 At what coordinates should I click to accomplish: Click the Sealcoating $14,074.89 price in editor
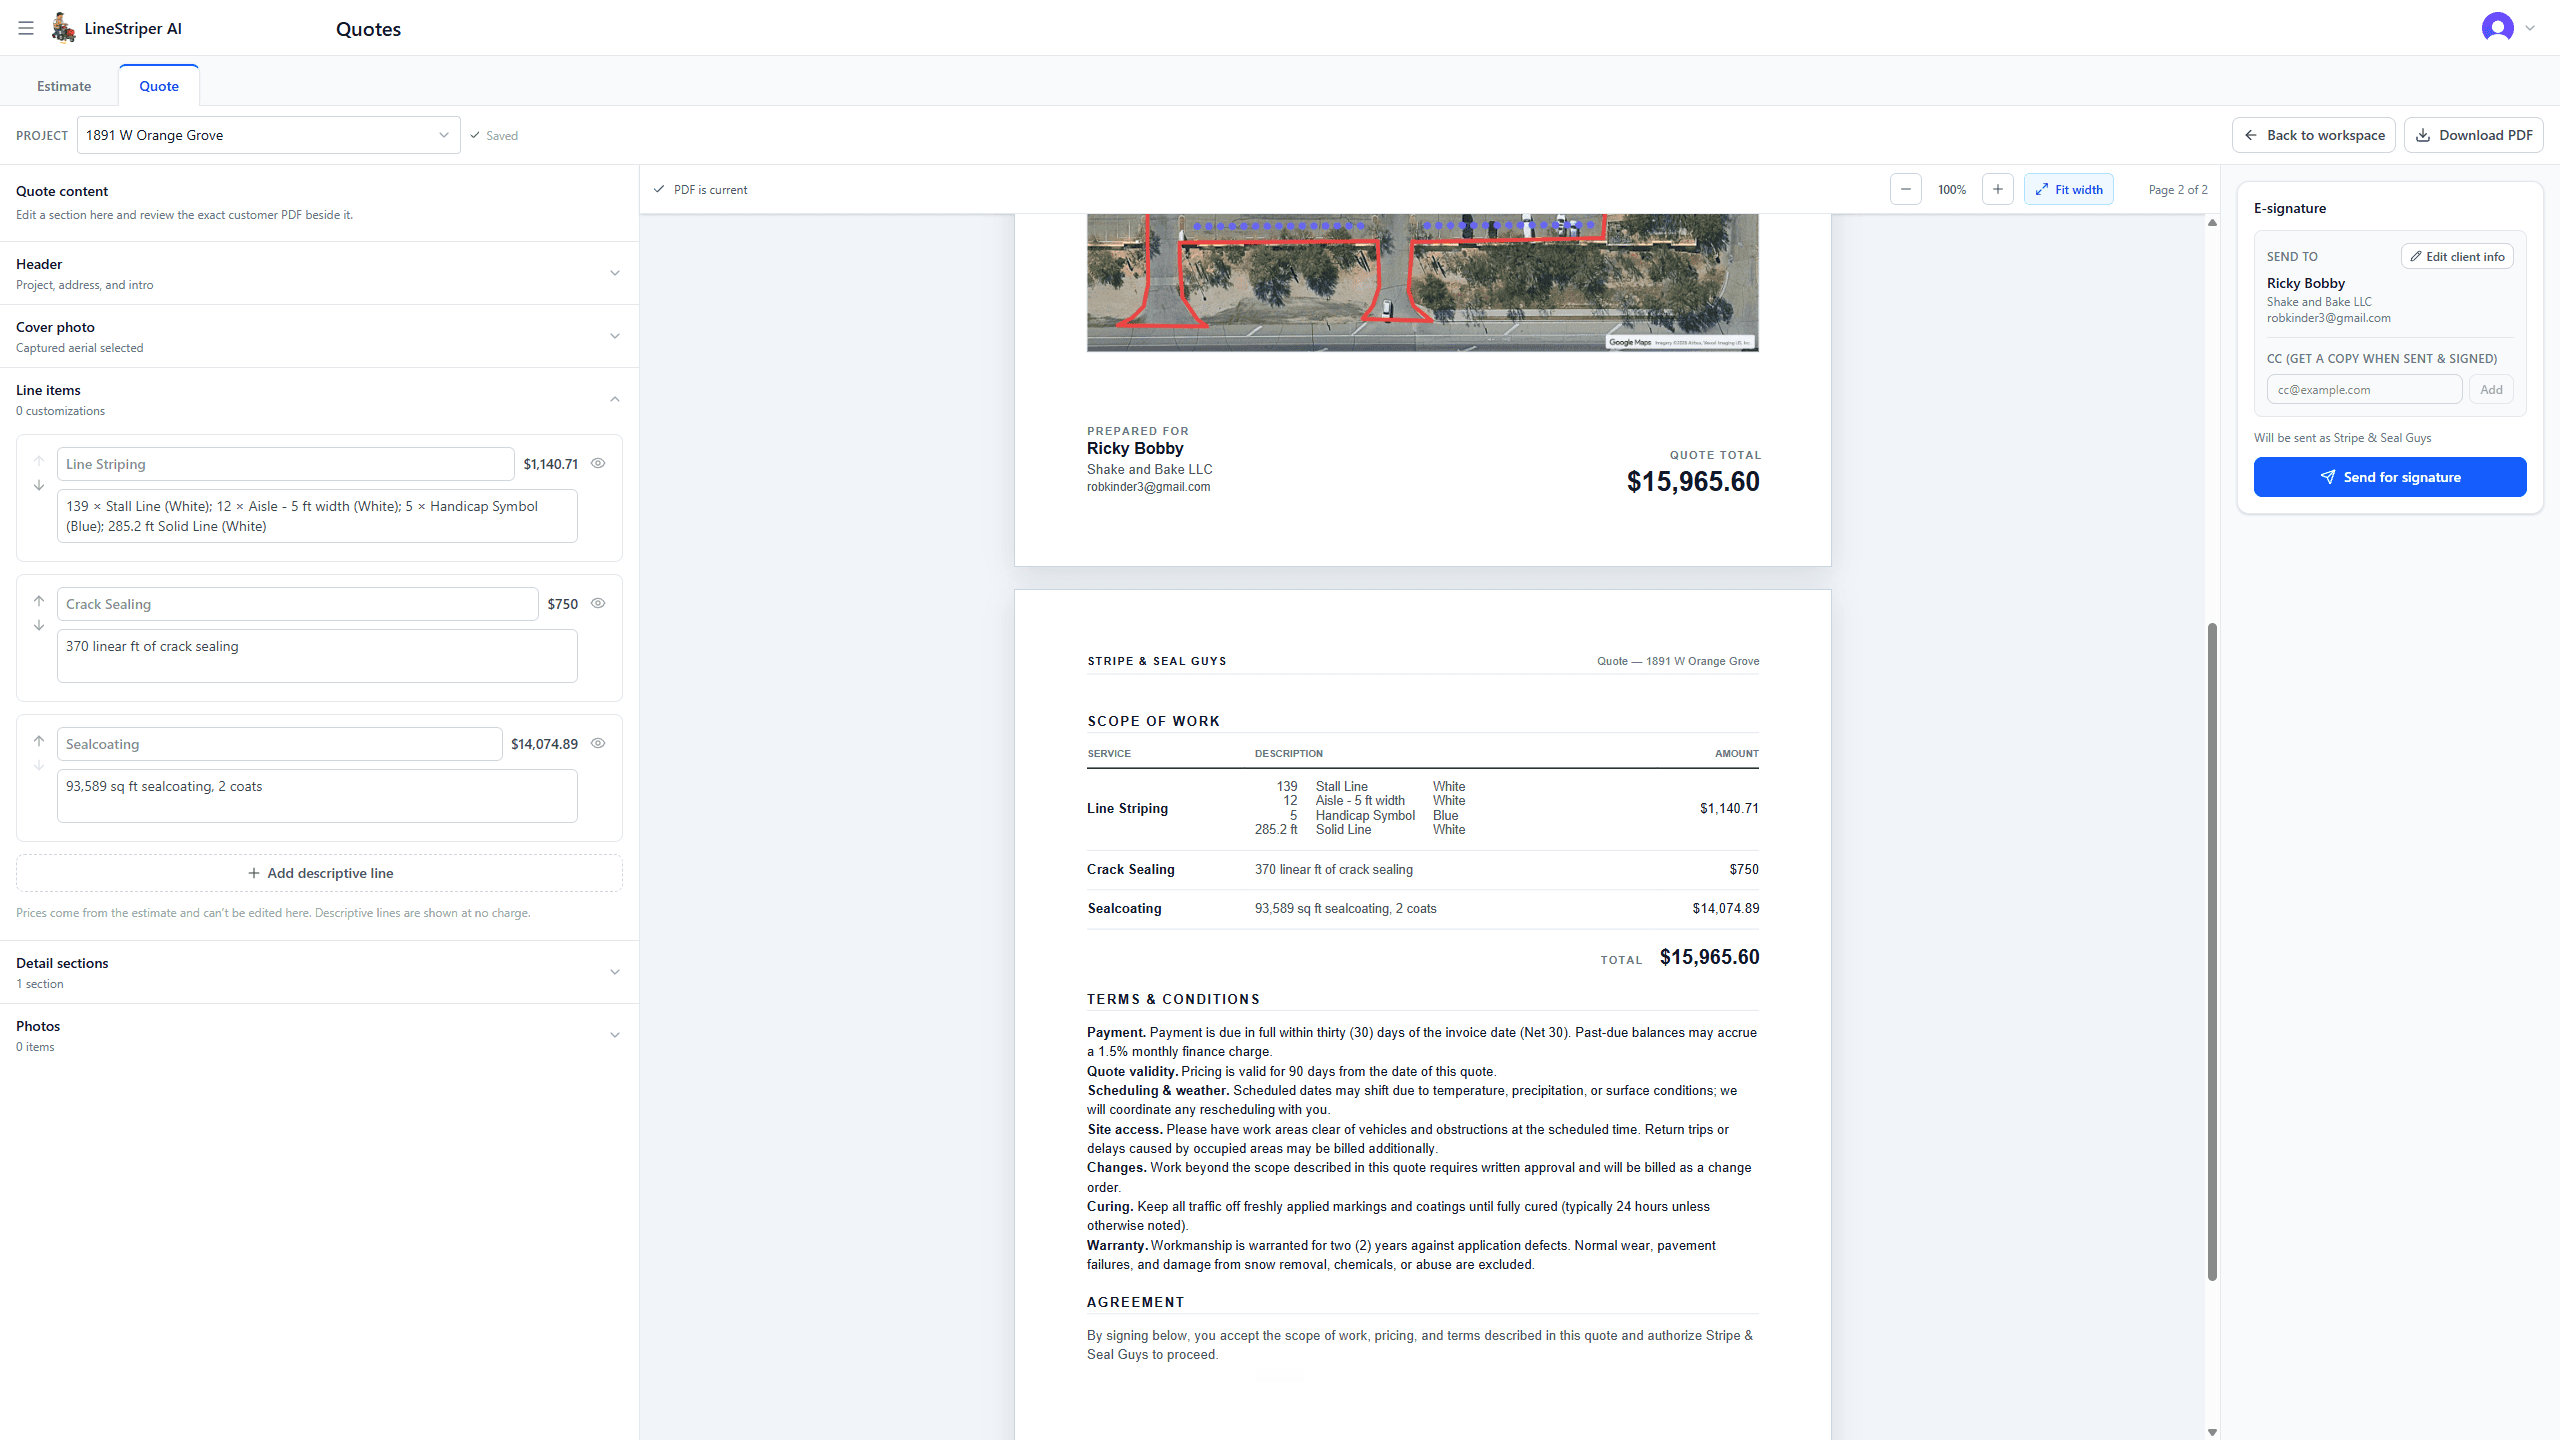coord(544,744)
